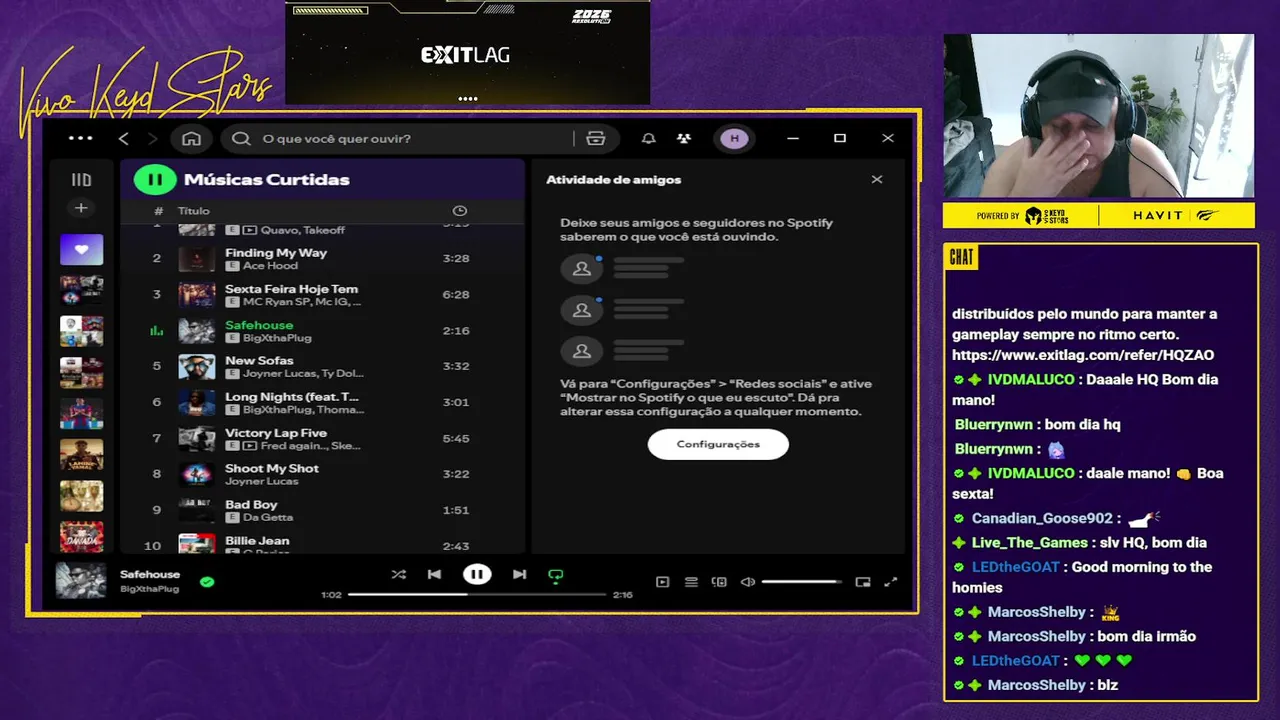Toggle the green saved checkmark for Safehouse
The height and width of the screenshot is (720, 1280).
pyautogui.click(x=207, y=581)
